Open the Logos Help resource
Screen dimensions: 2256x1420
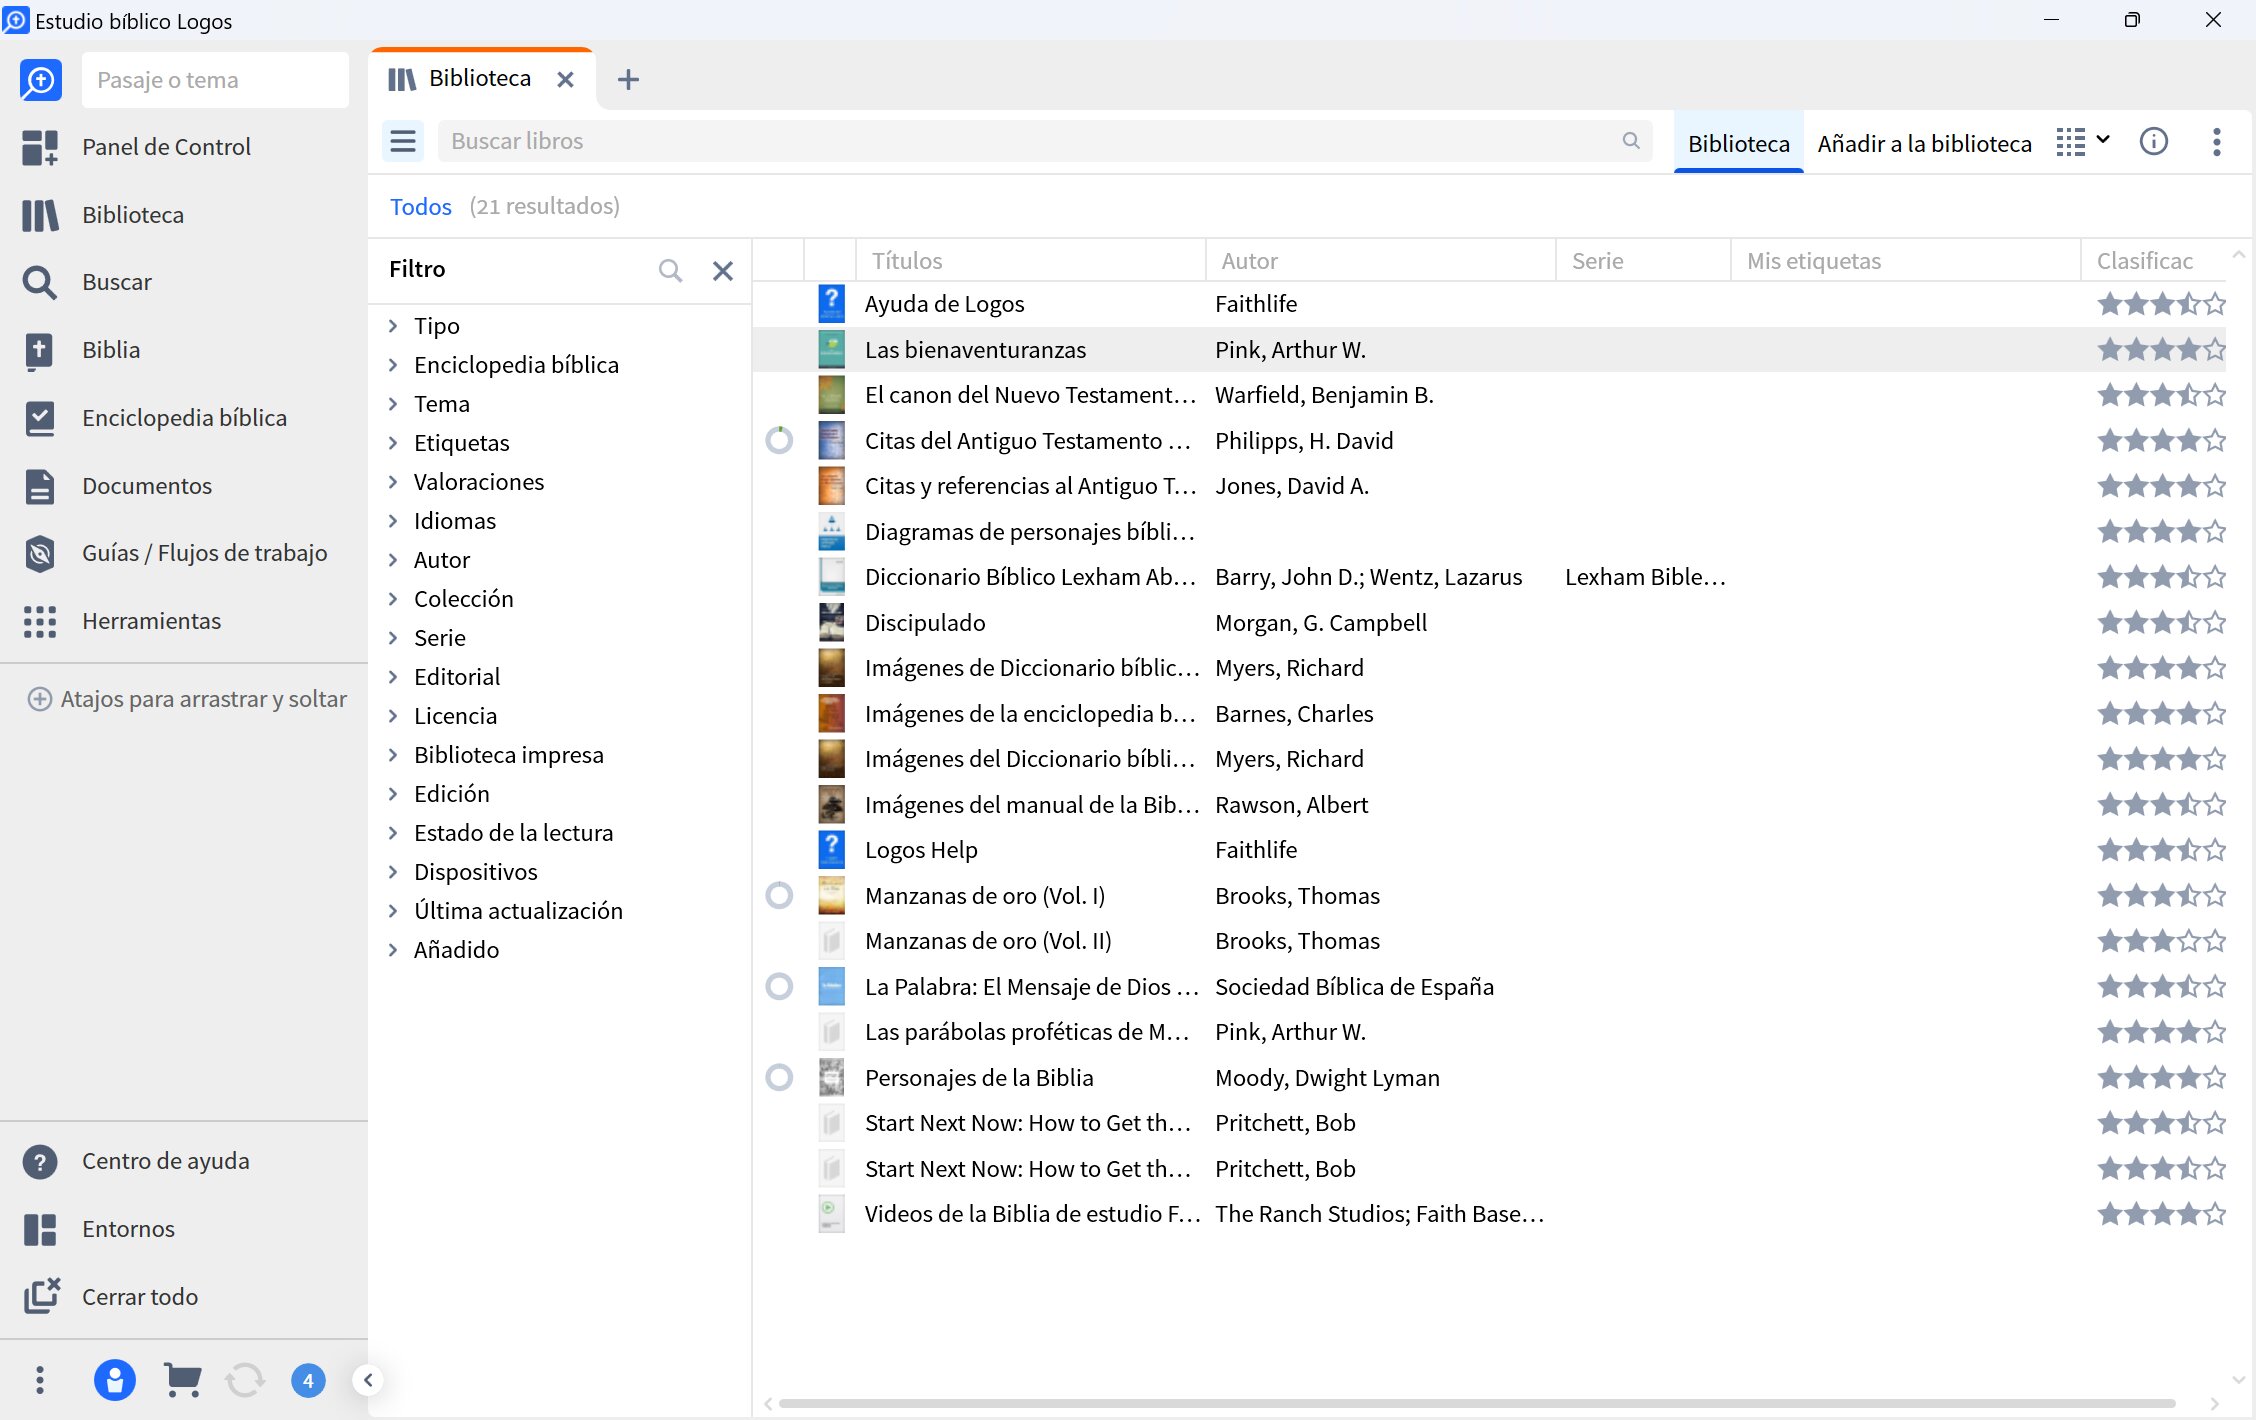coord(921,850)
